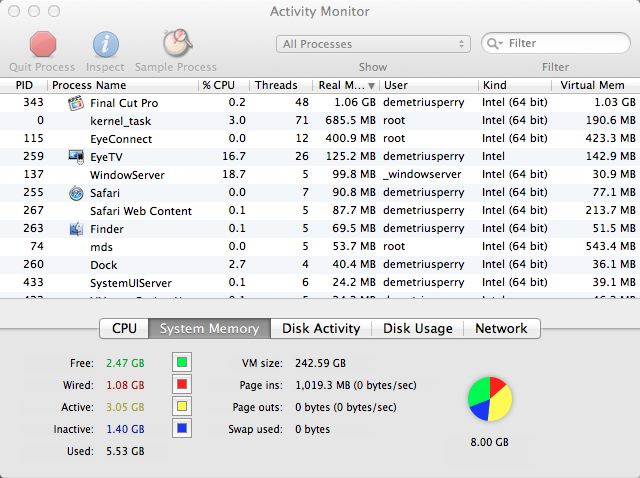Select the SystemUIServer process name

click(x=131, y=283)
